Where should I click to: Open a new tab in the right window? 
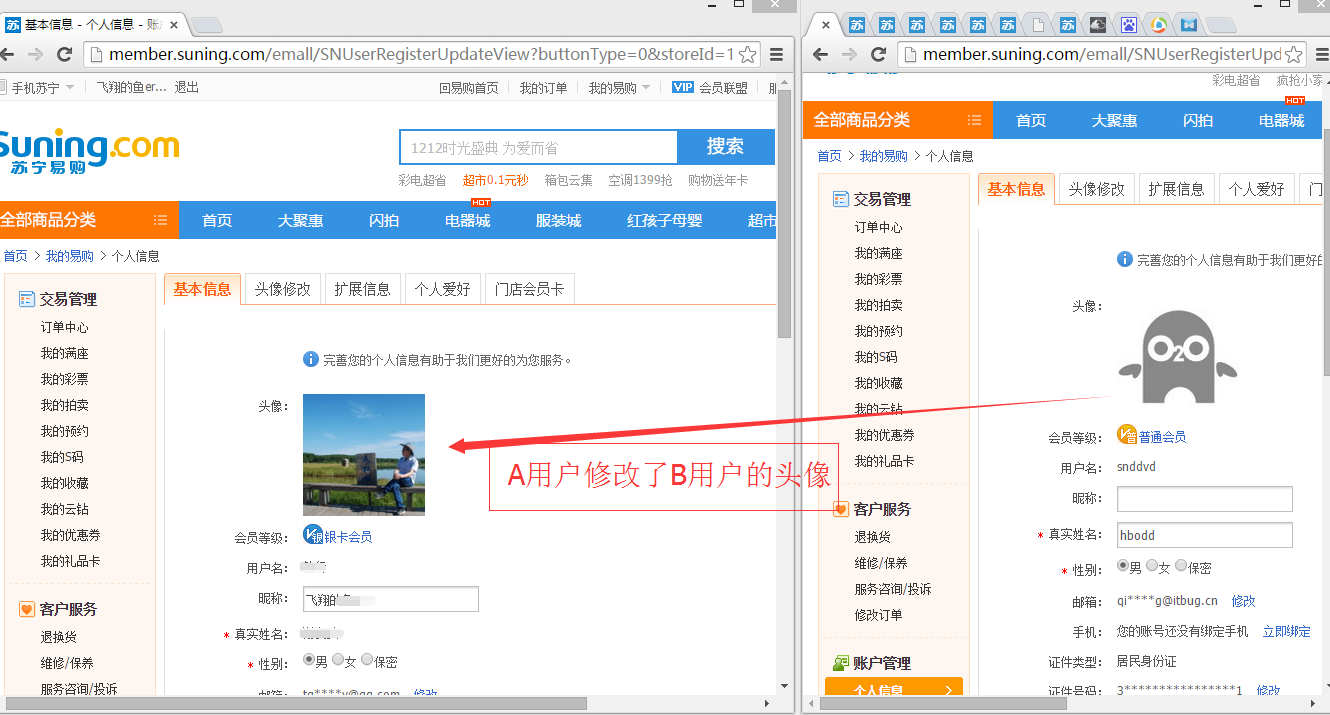coord(1222,25)
